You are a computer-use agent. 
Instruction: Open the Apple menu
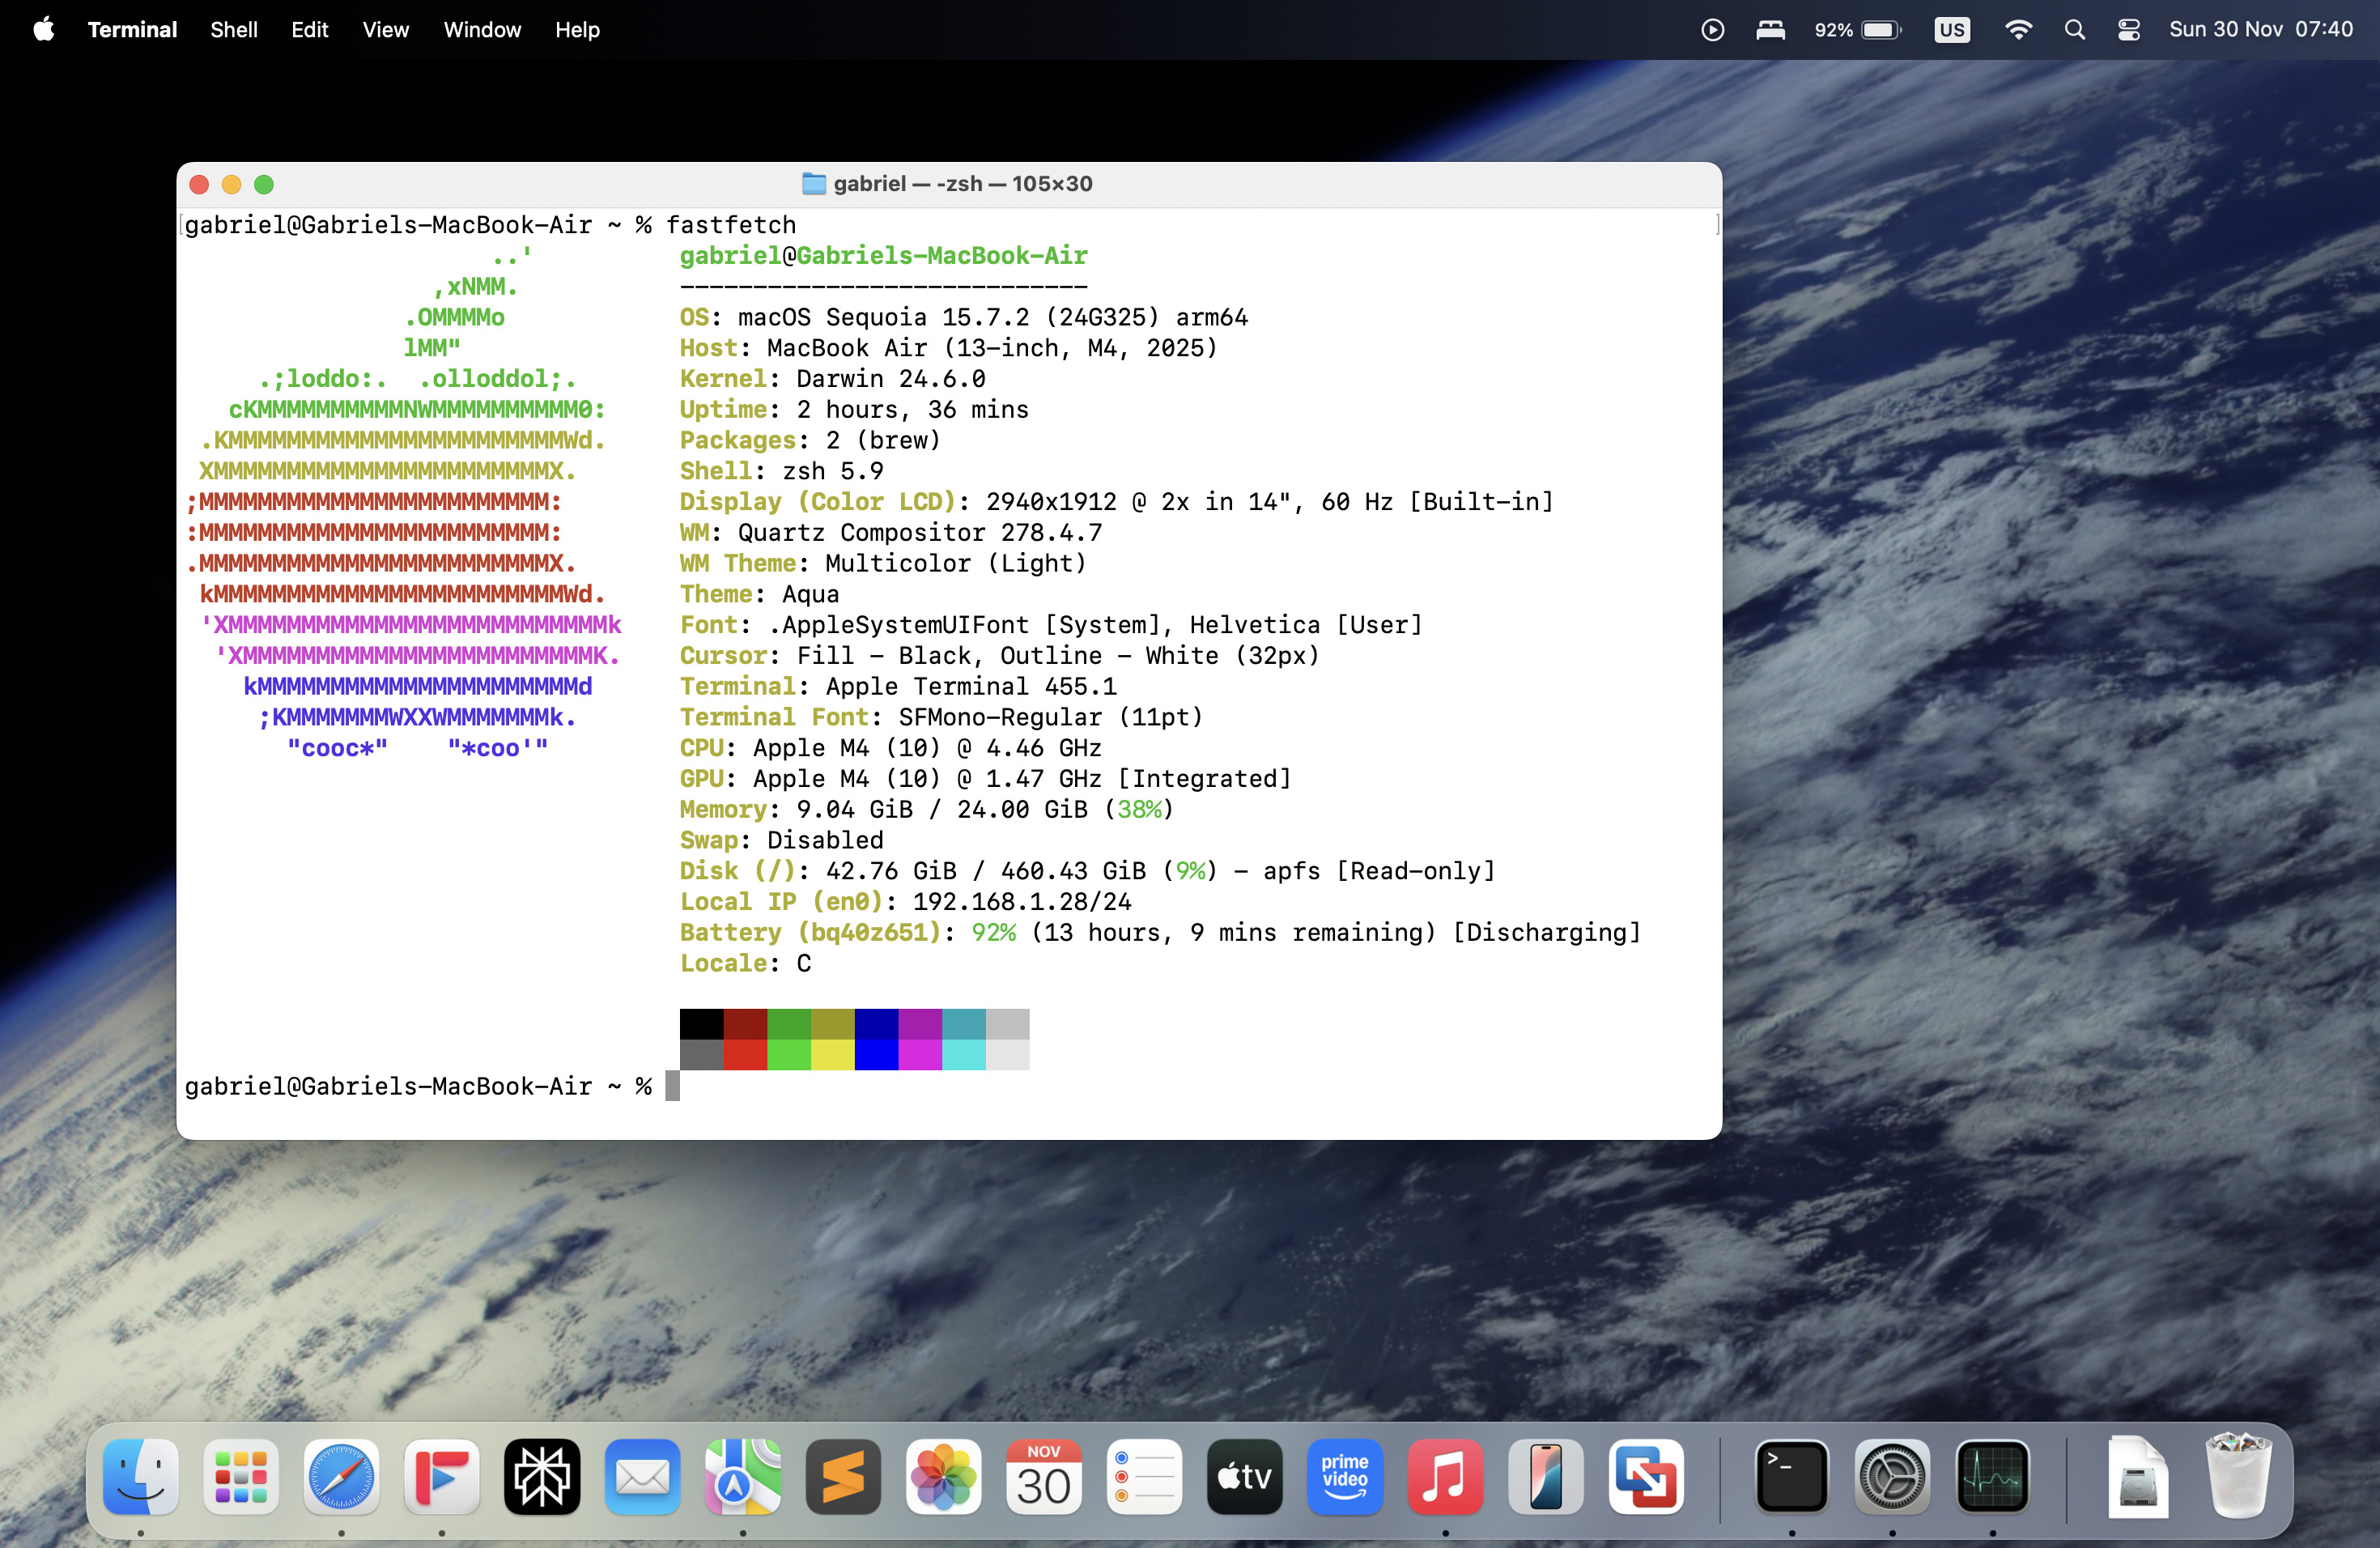click(x=43, y=30)
